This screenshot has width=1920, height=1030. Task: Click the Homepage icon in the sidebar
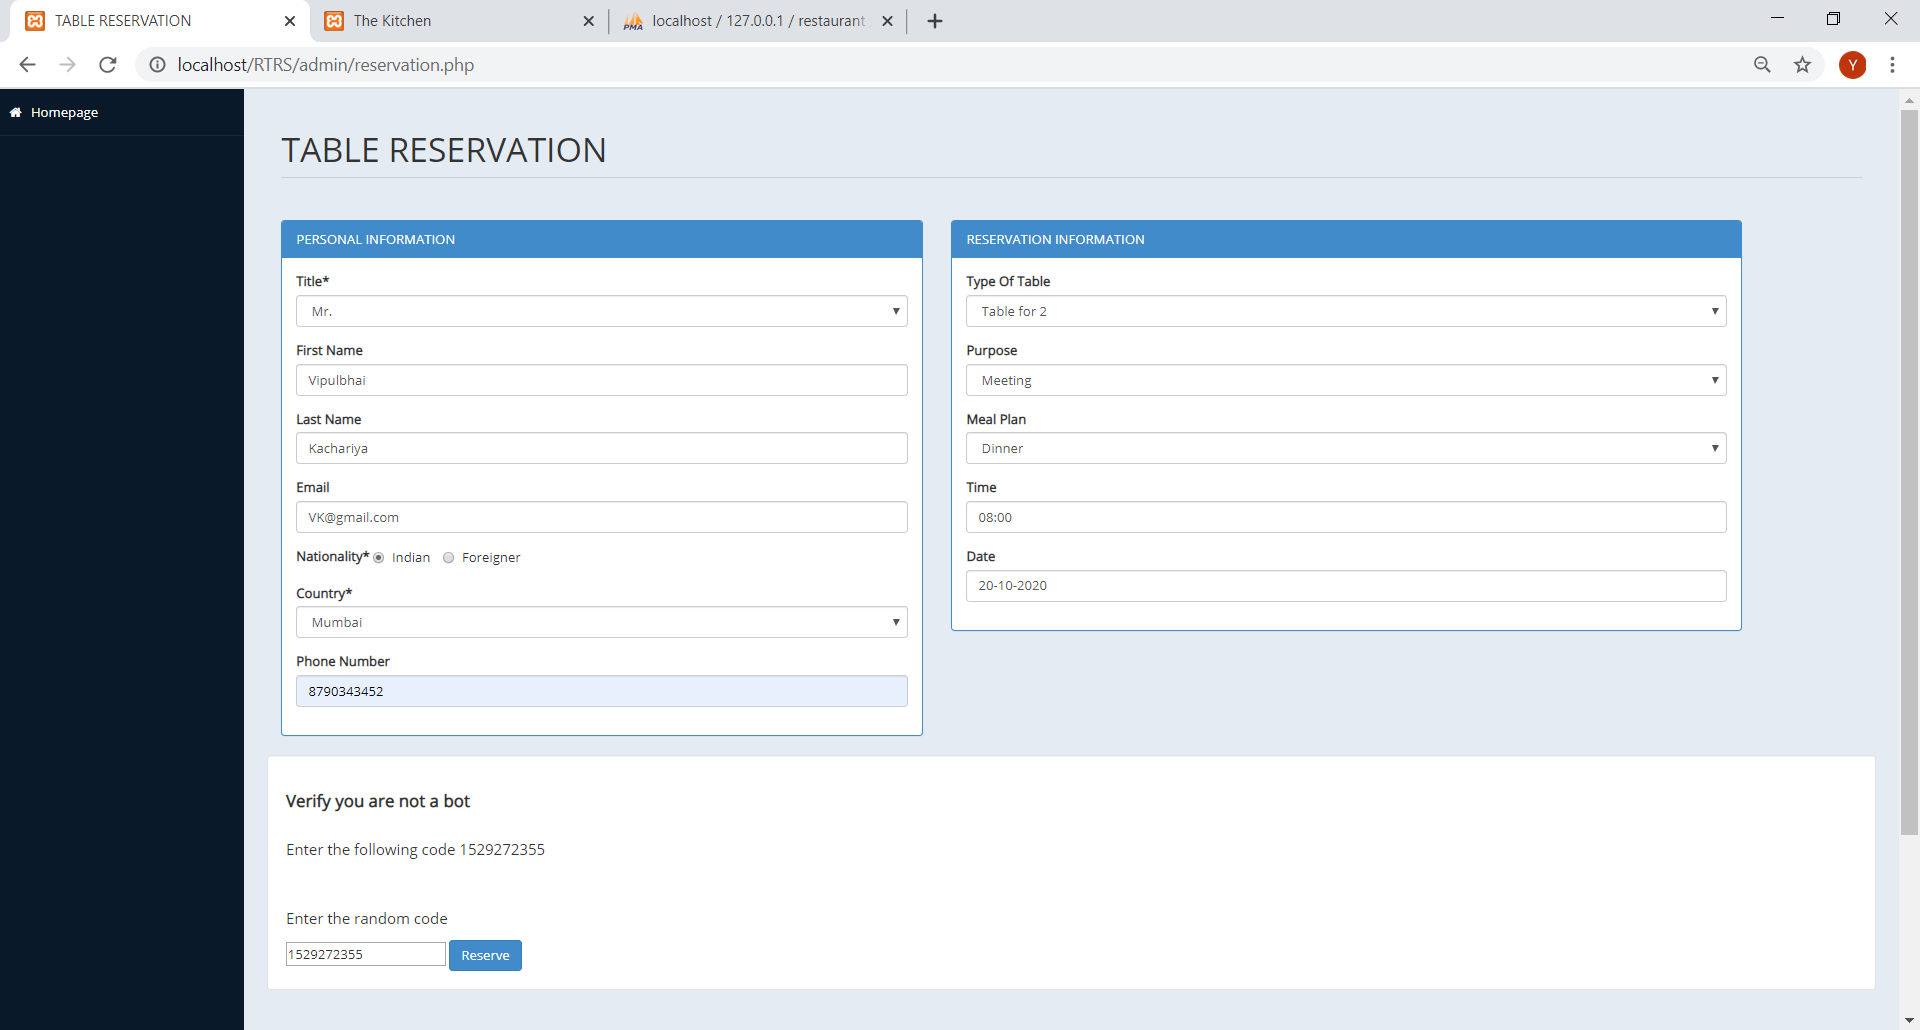[15, 111]
